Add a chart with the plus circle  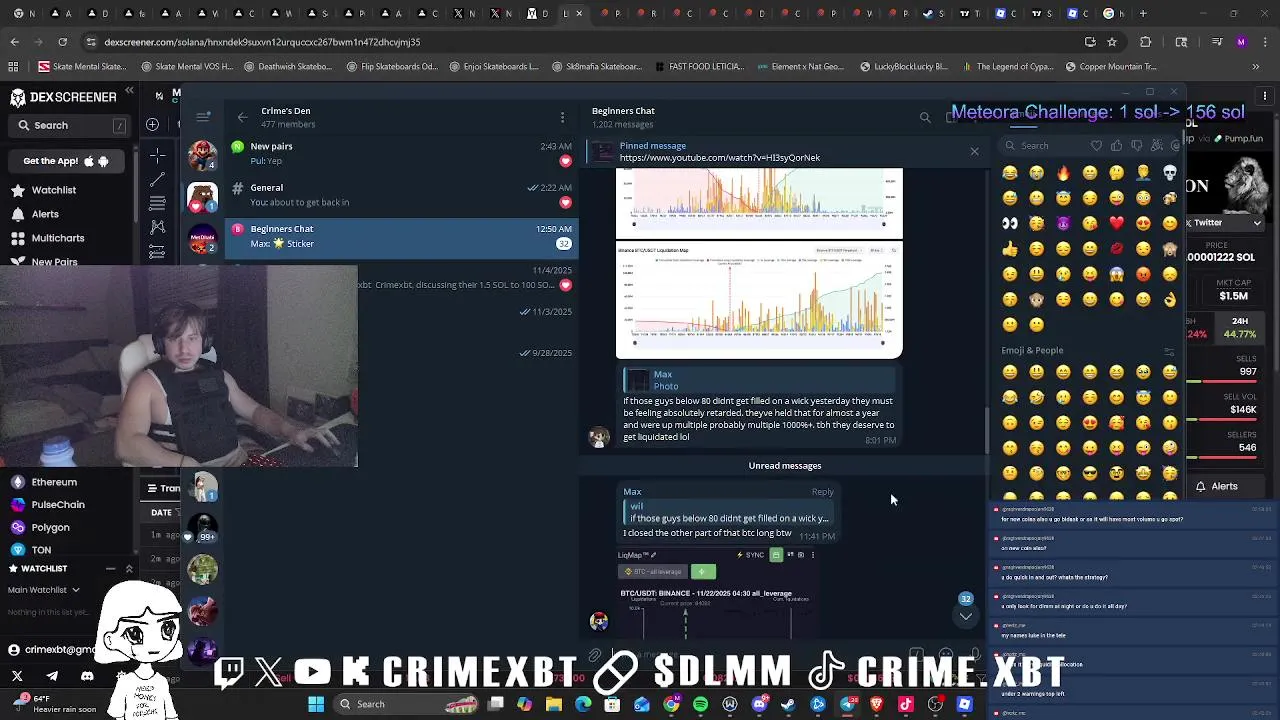point(152,124)
